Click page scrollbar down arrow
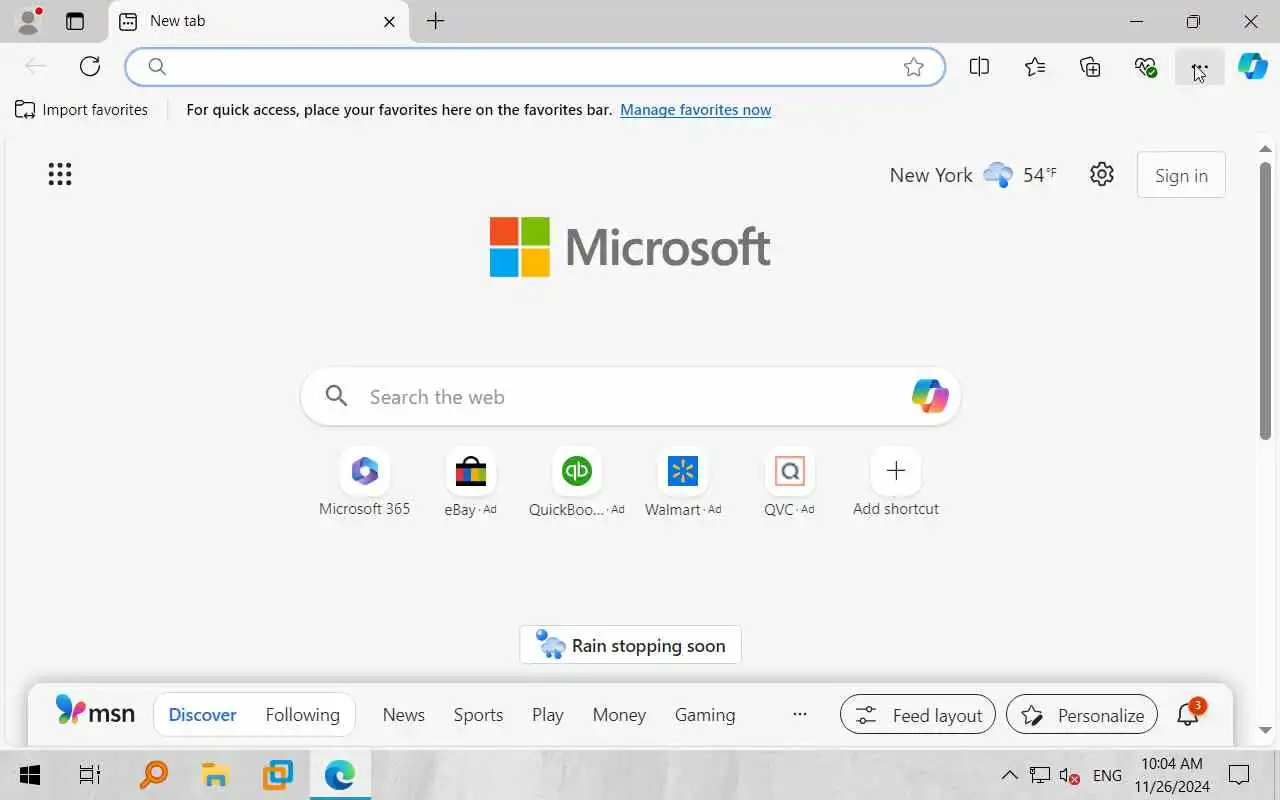 pyautogui.click(x=1265, y=731)
